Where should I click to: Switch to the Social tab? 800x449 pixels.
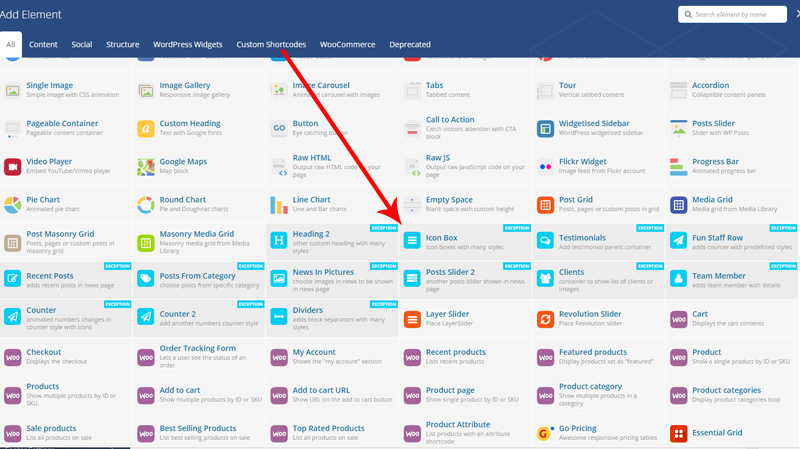(82, 44)
